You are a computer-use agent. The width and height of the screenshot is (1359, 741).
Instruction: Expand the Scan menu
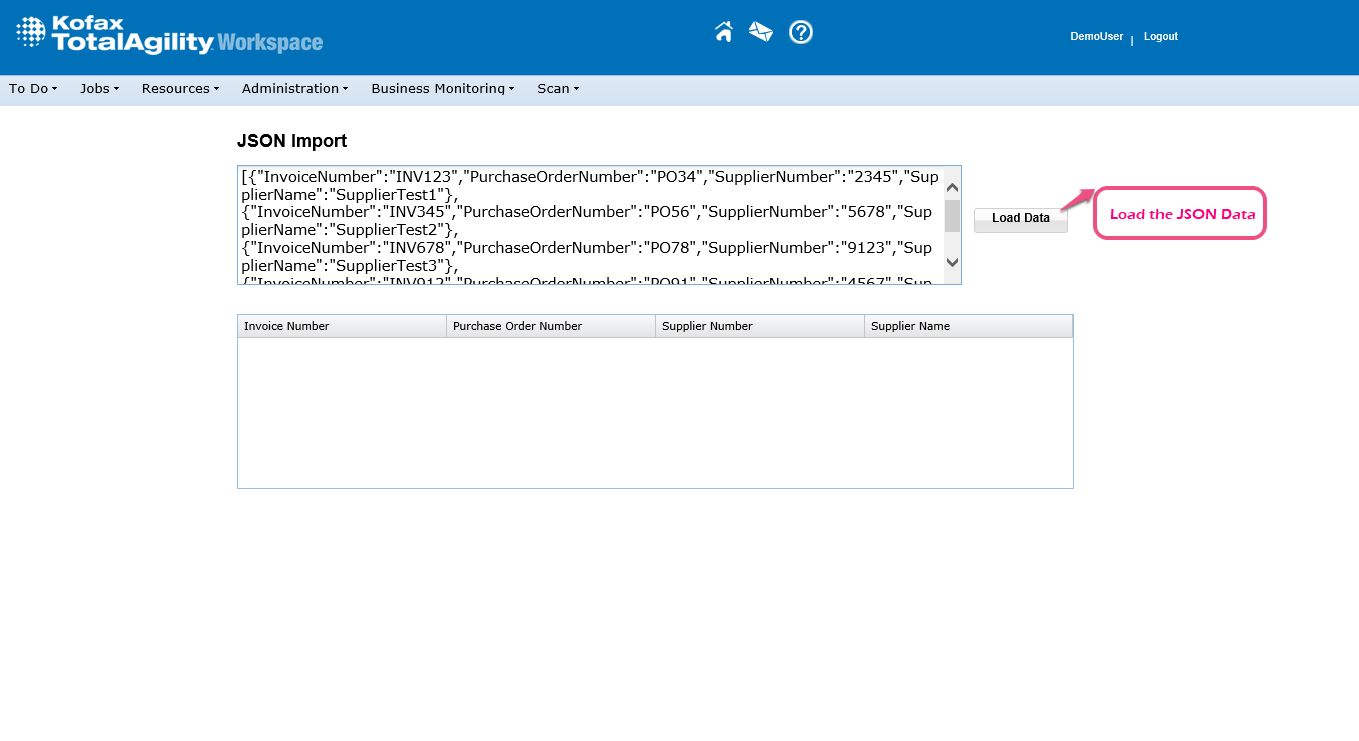click(x=558, y=89)
